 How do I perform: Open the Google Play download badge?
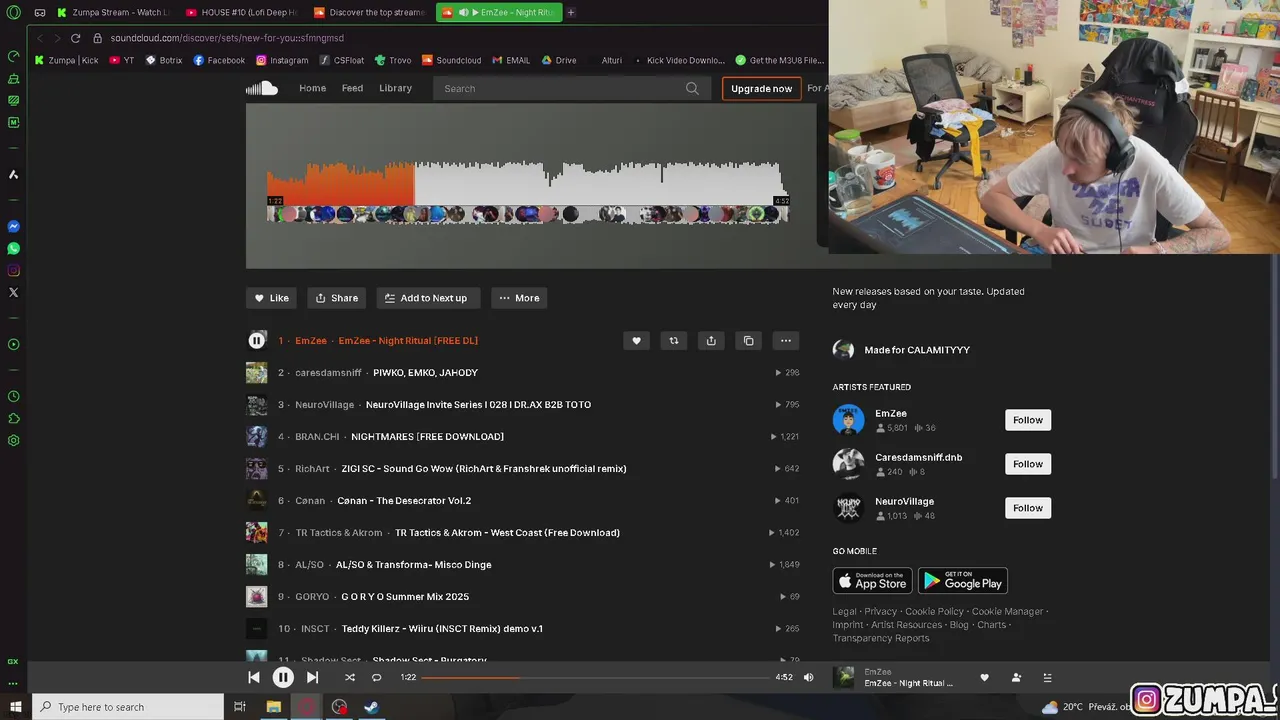[x=962, y=581]
